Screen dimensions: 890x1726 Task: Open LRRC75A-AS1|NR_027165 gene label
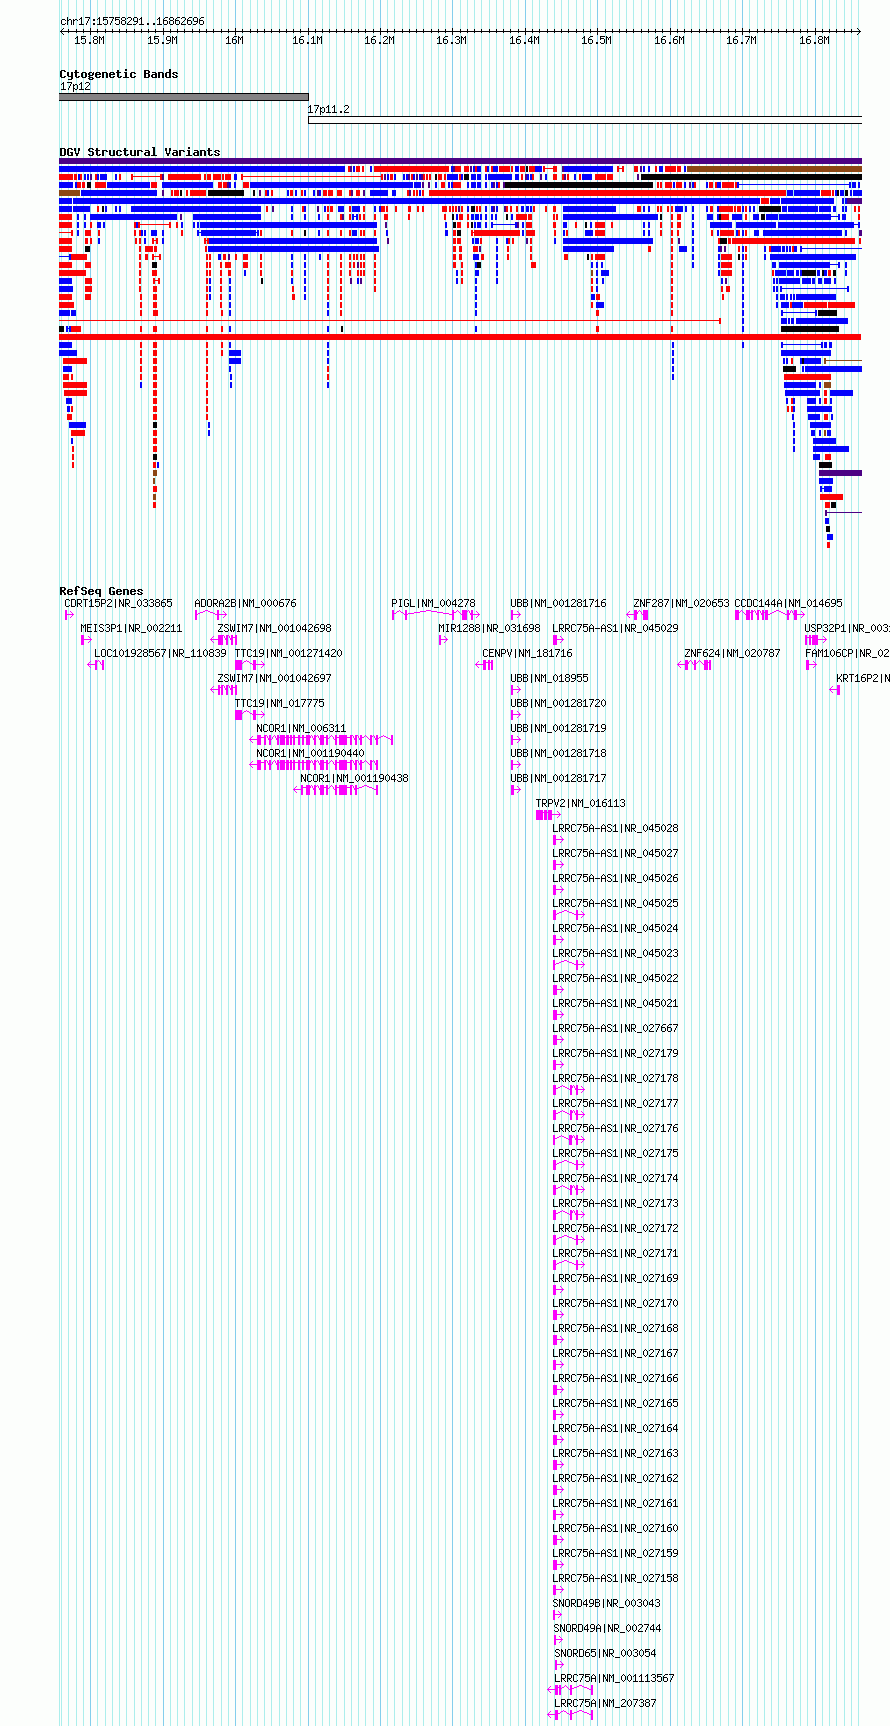tap(615, 1403)
